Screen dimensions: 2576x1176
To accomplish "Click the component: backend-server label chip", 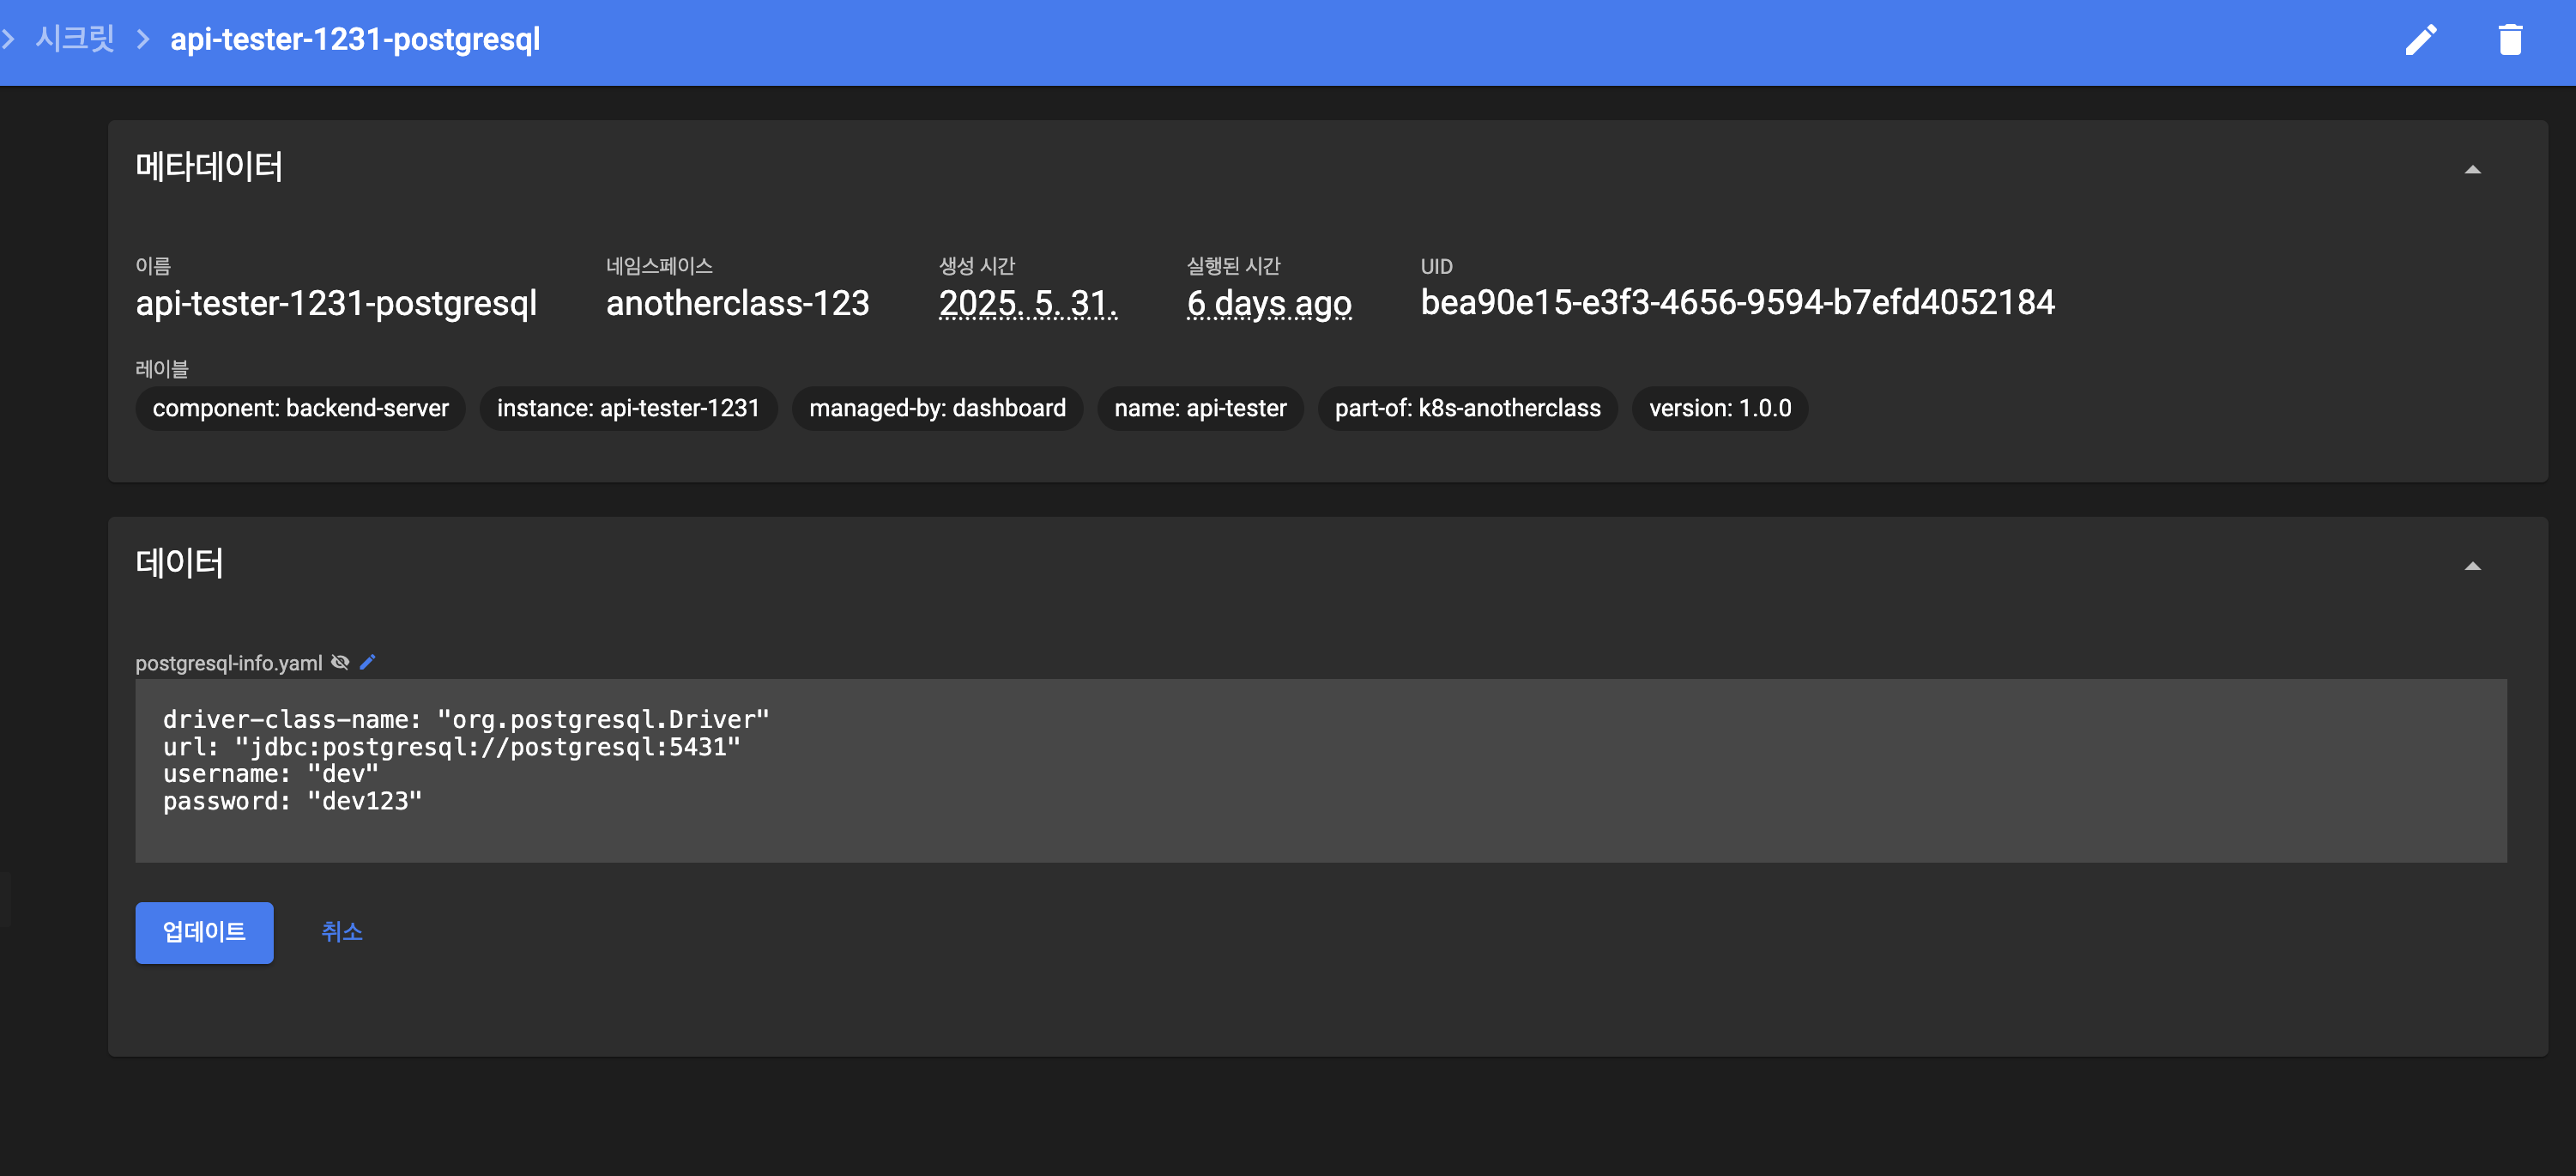I will pos(300,408).
